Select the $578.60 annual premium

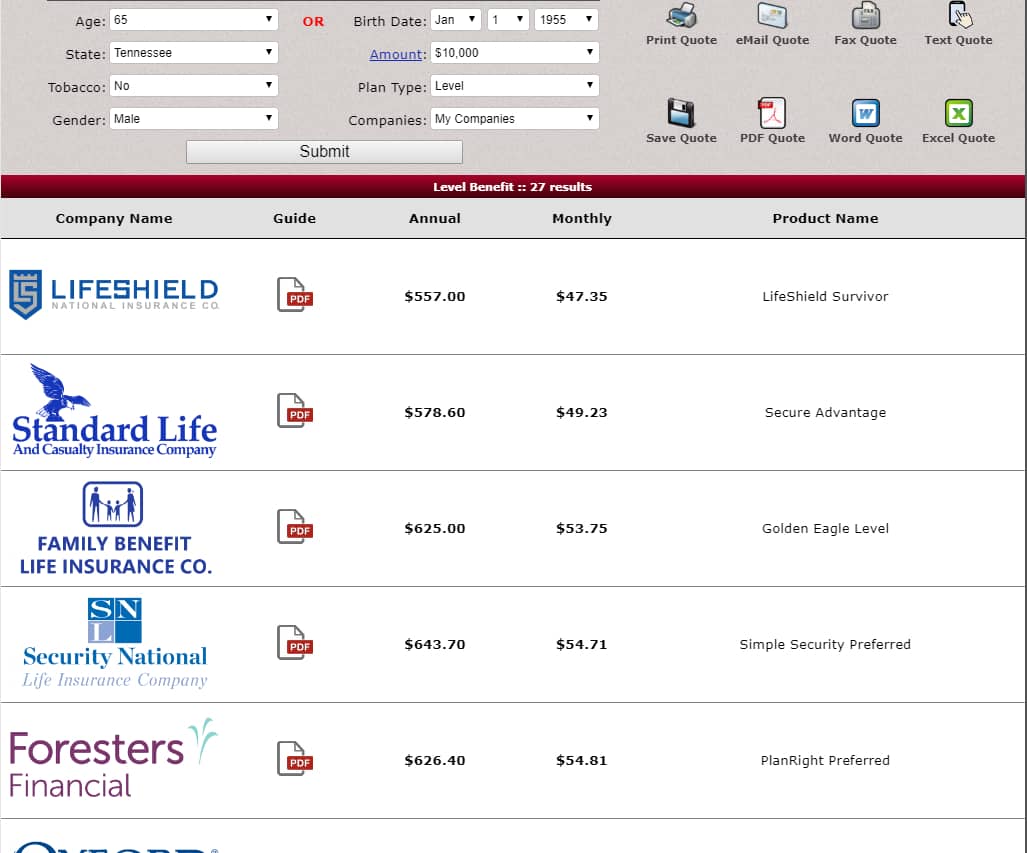435,412
